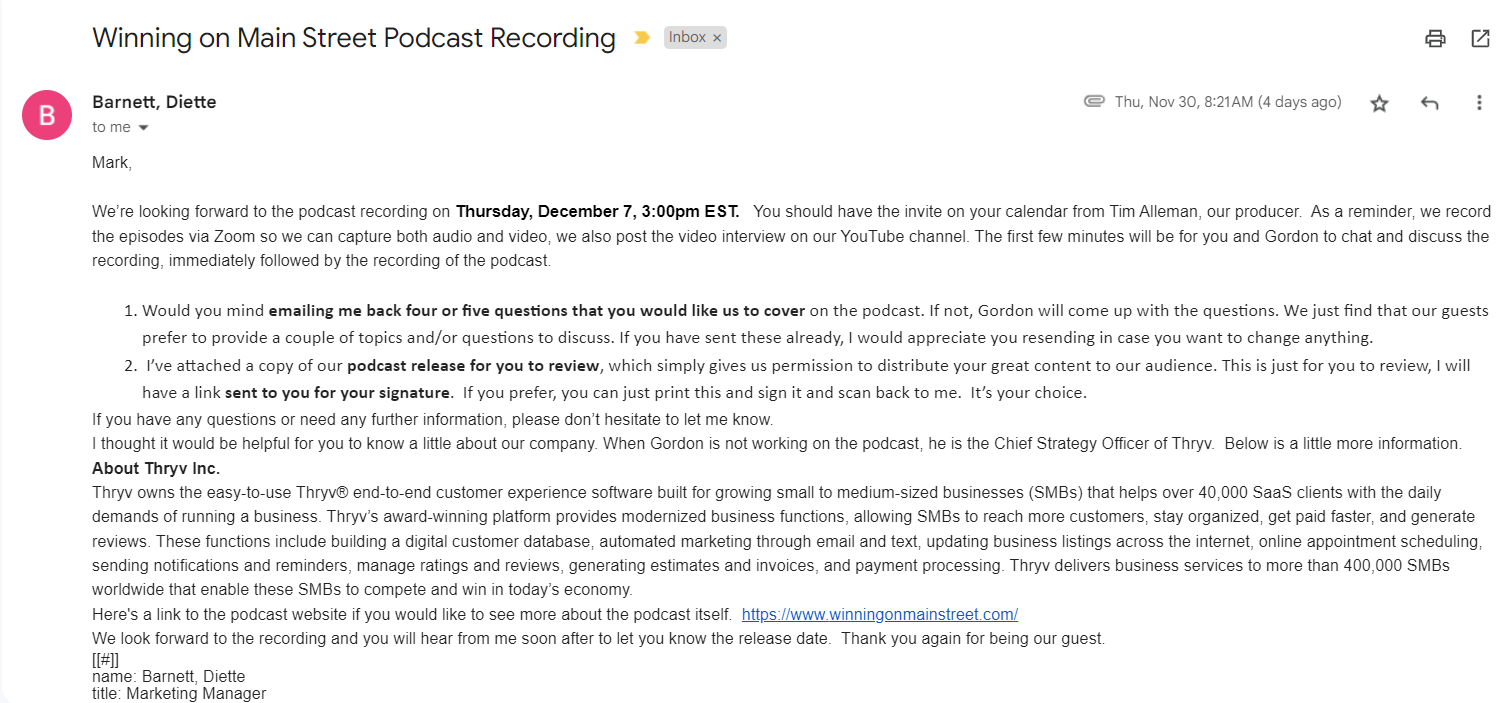Click the Reply arrow icon
This screenshot has height=703, width=1497.
(1429, 103)
